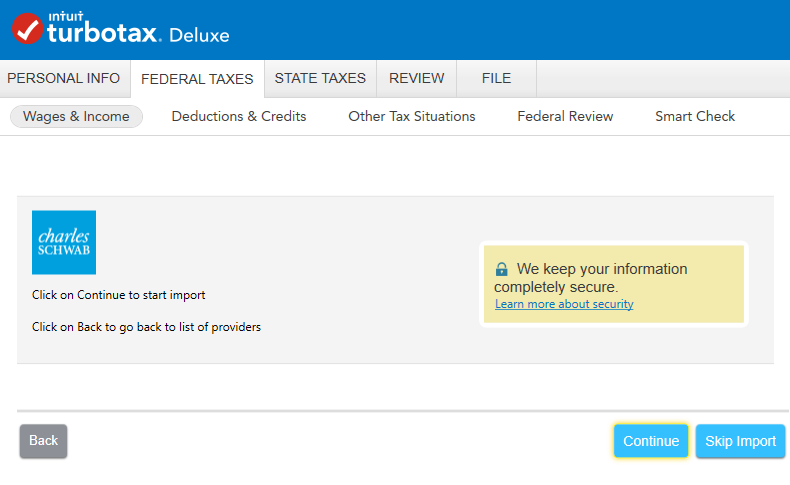Open Deductions & Credits section

[239, 116]
